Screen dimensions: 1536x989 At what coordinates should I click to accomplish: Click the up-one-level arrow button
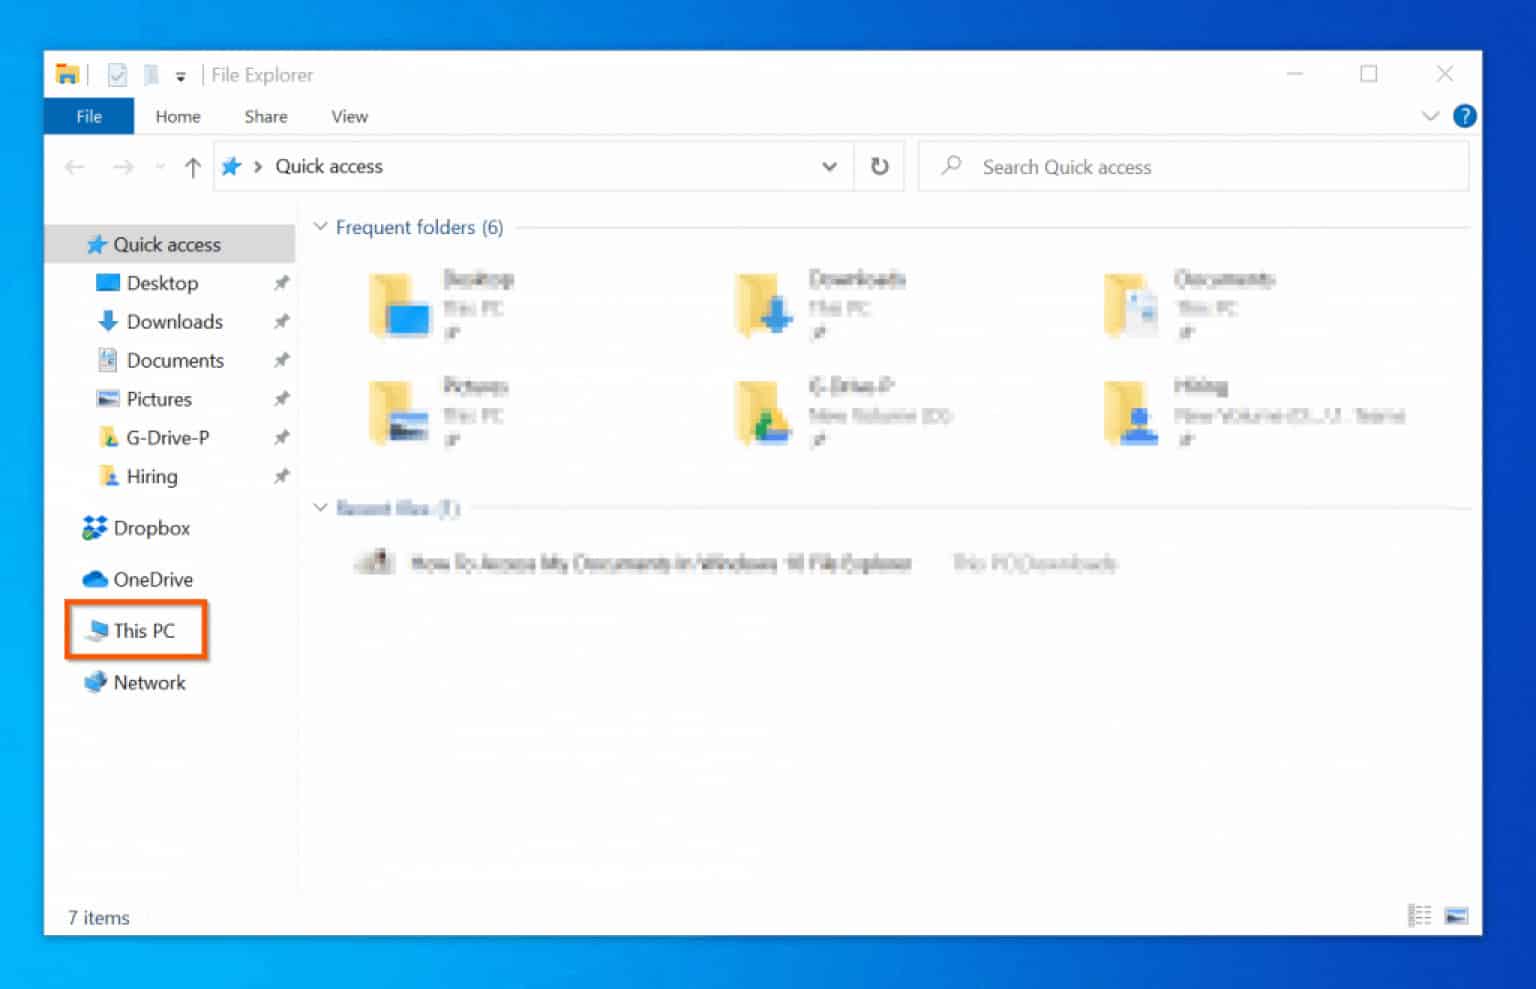(192, 166)
